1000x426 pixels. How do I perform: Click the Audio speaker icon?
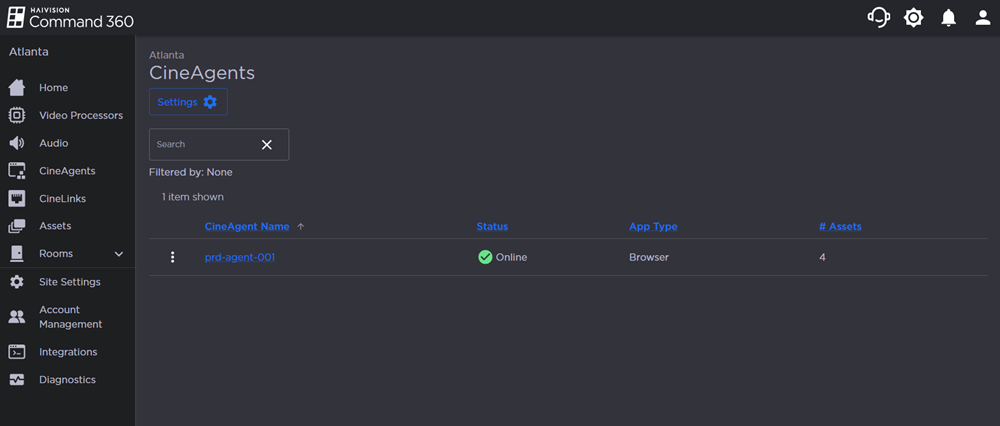[17, 144]
